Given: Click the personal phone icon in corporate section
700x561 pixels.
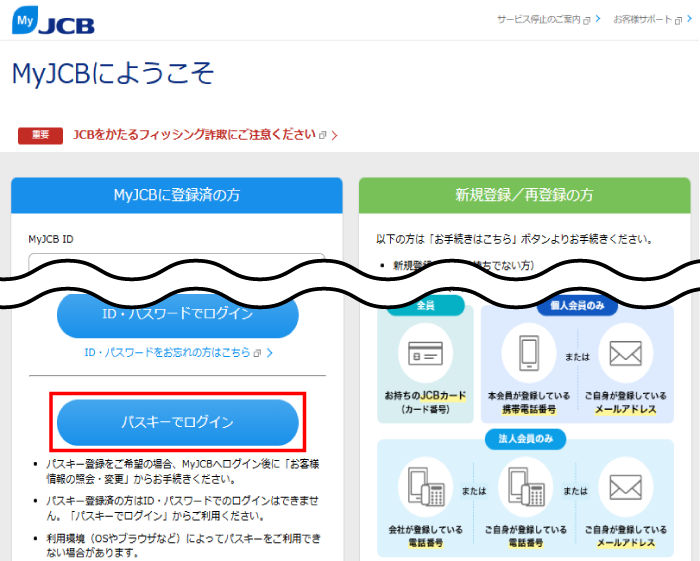Looking at the screenshot, I should coord(528,488).
